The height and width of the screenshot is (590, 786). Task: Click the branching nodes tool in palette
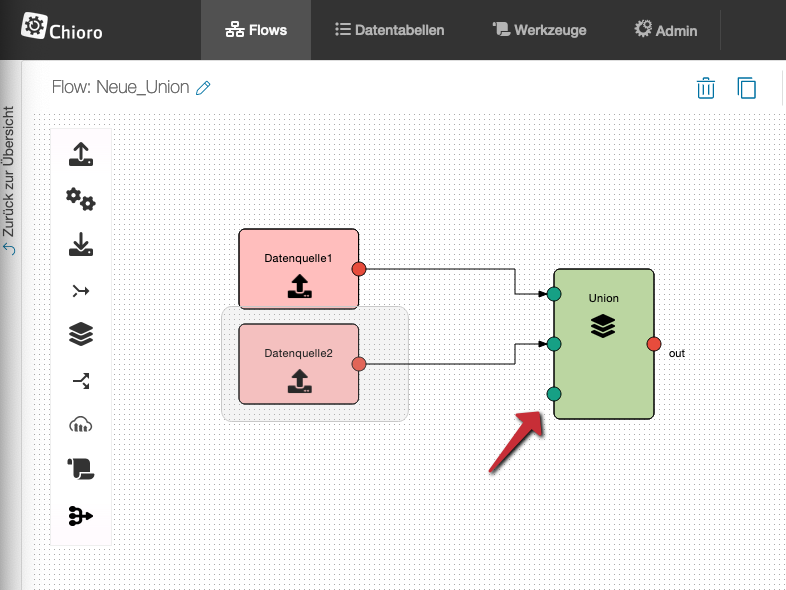tap(81, 515)
